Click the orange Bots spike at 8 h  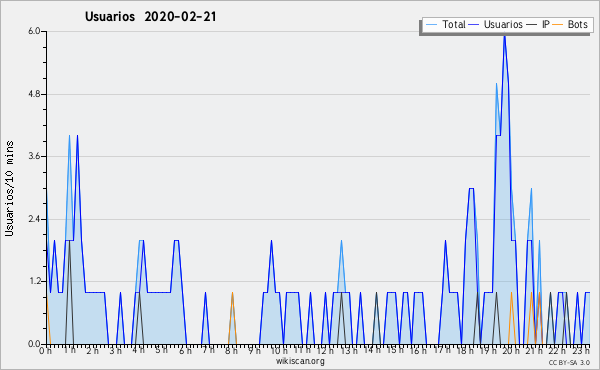(x=232, y=318)
